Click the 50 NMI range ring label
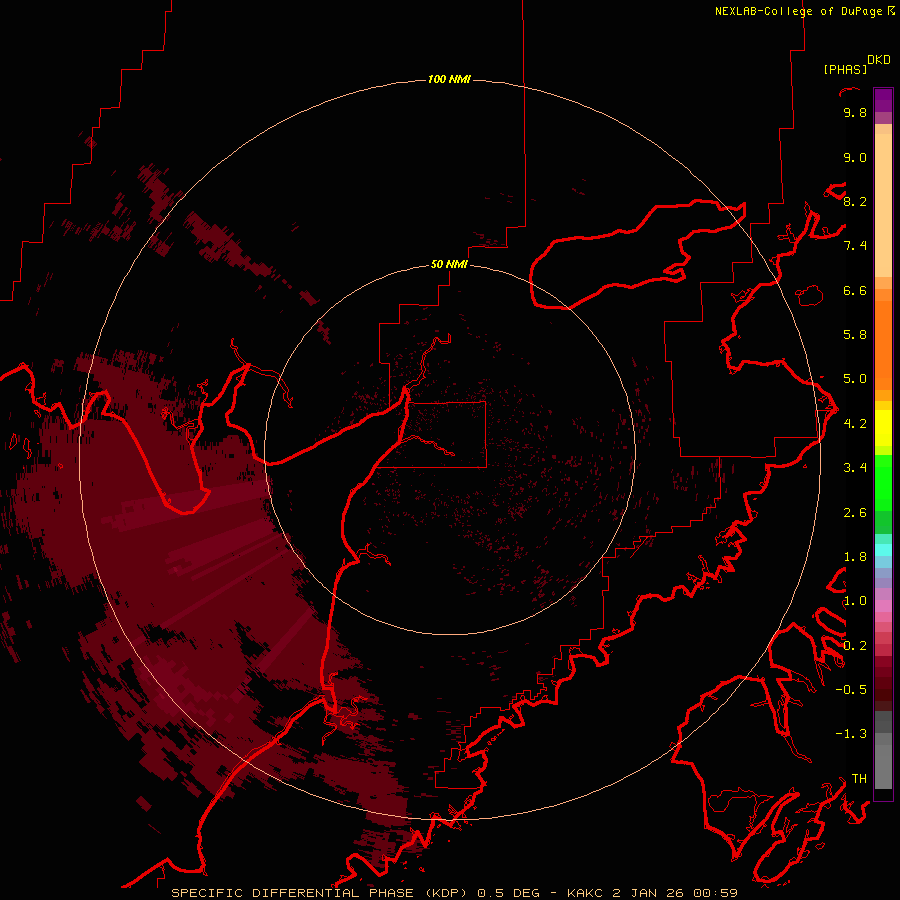This screenshot has height=900, width=900. pos(449,264)
